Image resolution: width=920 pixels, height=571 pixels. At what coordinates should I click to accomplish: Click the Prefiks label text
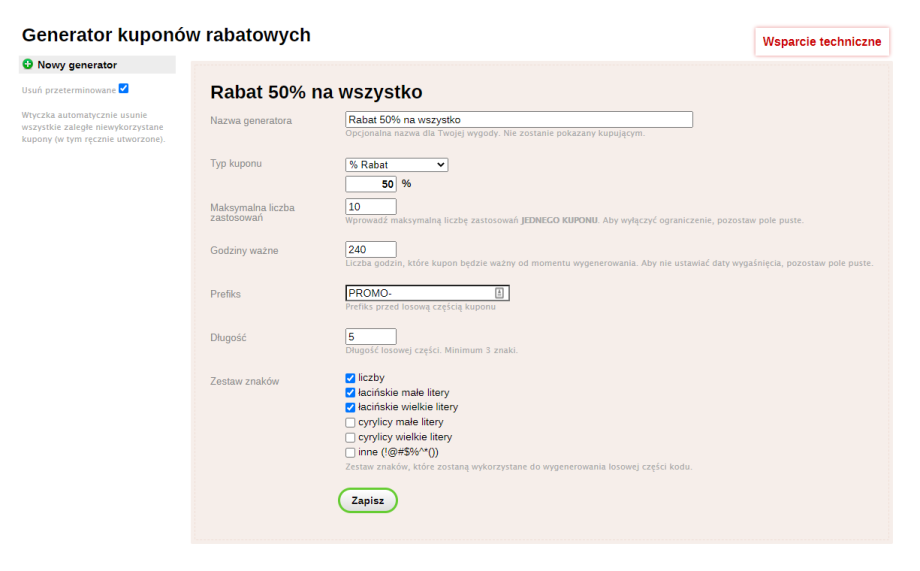click(x=225, y=294)
